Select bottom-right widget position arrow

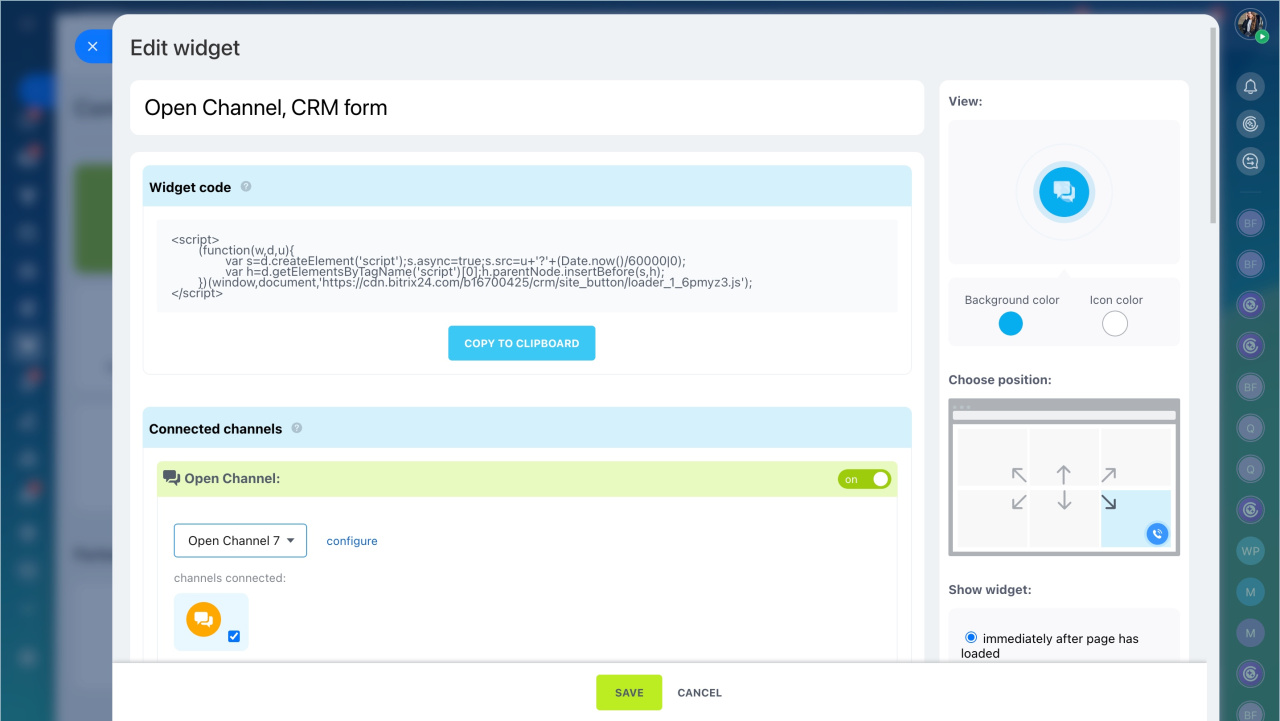tap(1109, 502)
